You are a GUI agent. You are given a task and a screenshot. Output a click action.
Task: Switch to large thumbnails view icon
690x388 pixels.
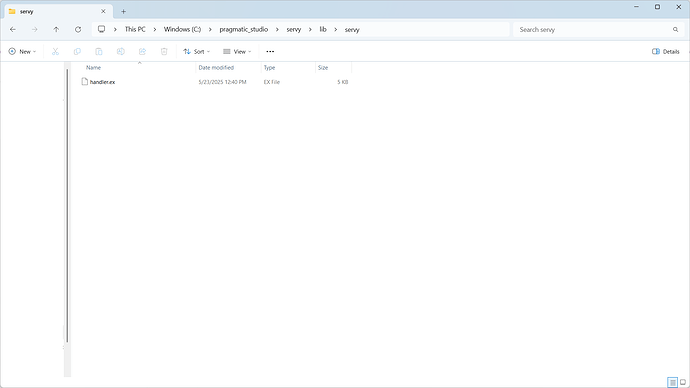(683, 382)
